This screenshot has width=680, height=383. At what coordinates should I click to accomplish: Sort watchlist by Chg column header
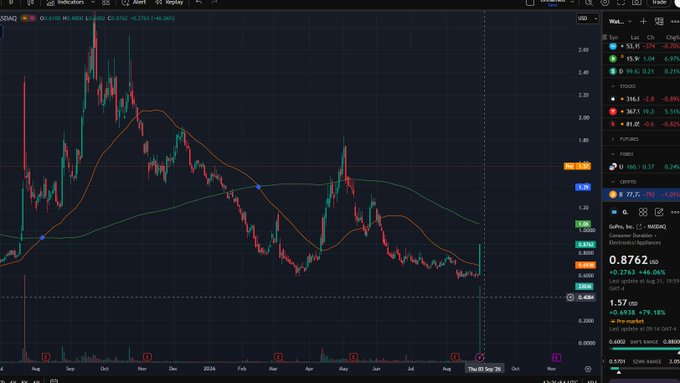pos(651,37)
